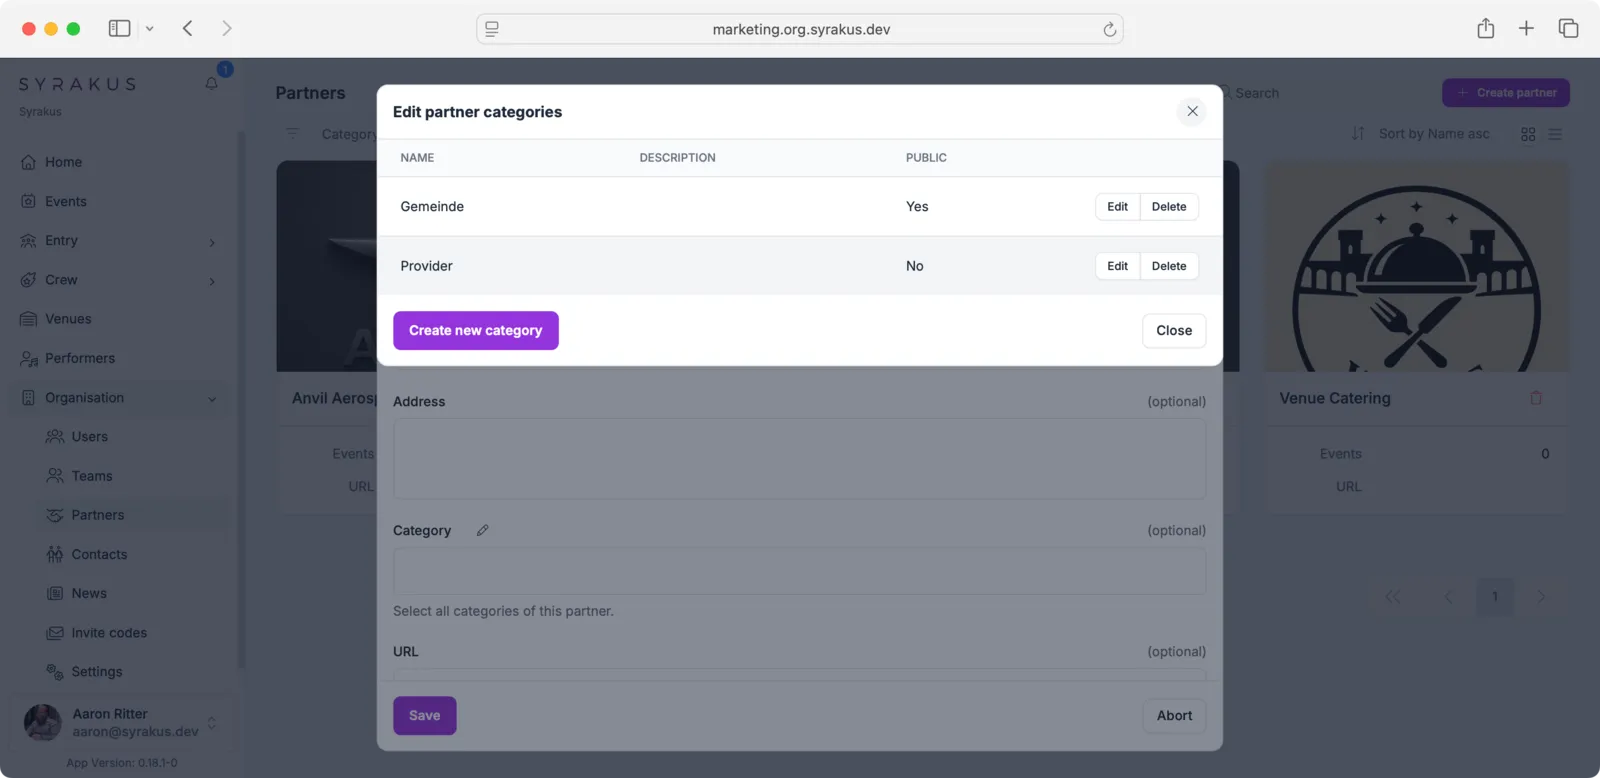Collapse the Organisation sidebar section

click(212, 398)
